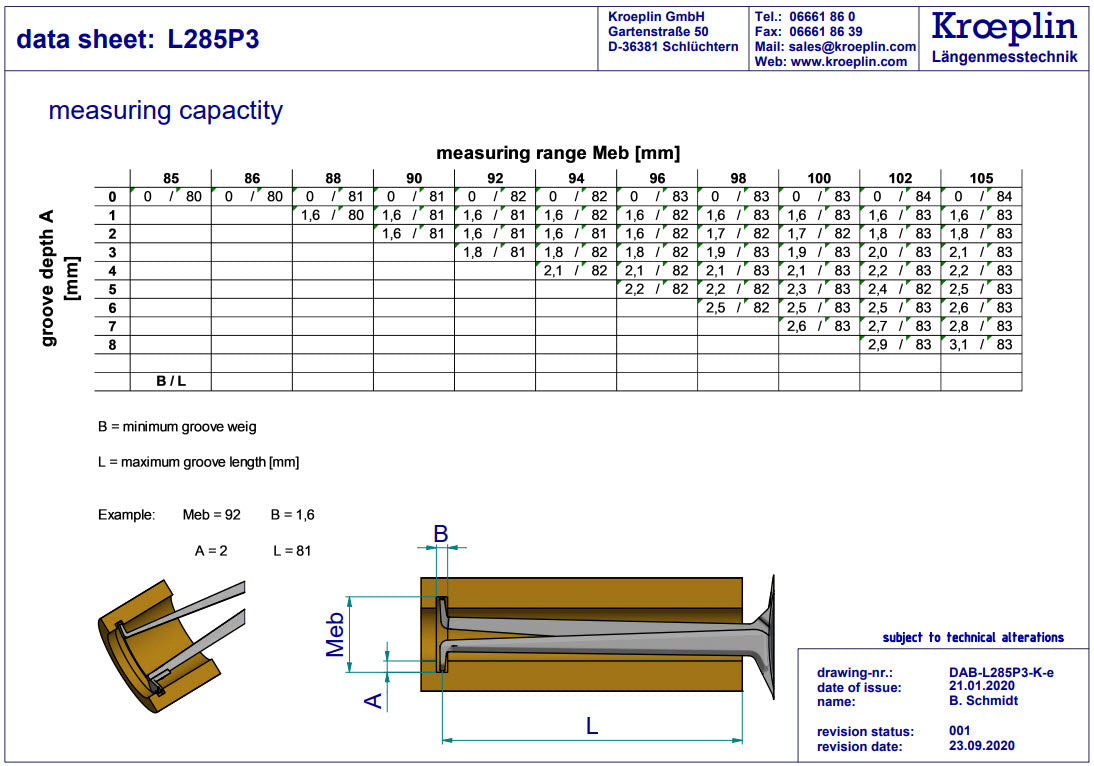The width and height of the screenshot is (1094, 766).
Task: Click the revision date 23.09.2020
Action: click(x=981, y=746)
